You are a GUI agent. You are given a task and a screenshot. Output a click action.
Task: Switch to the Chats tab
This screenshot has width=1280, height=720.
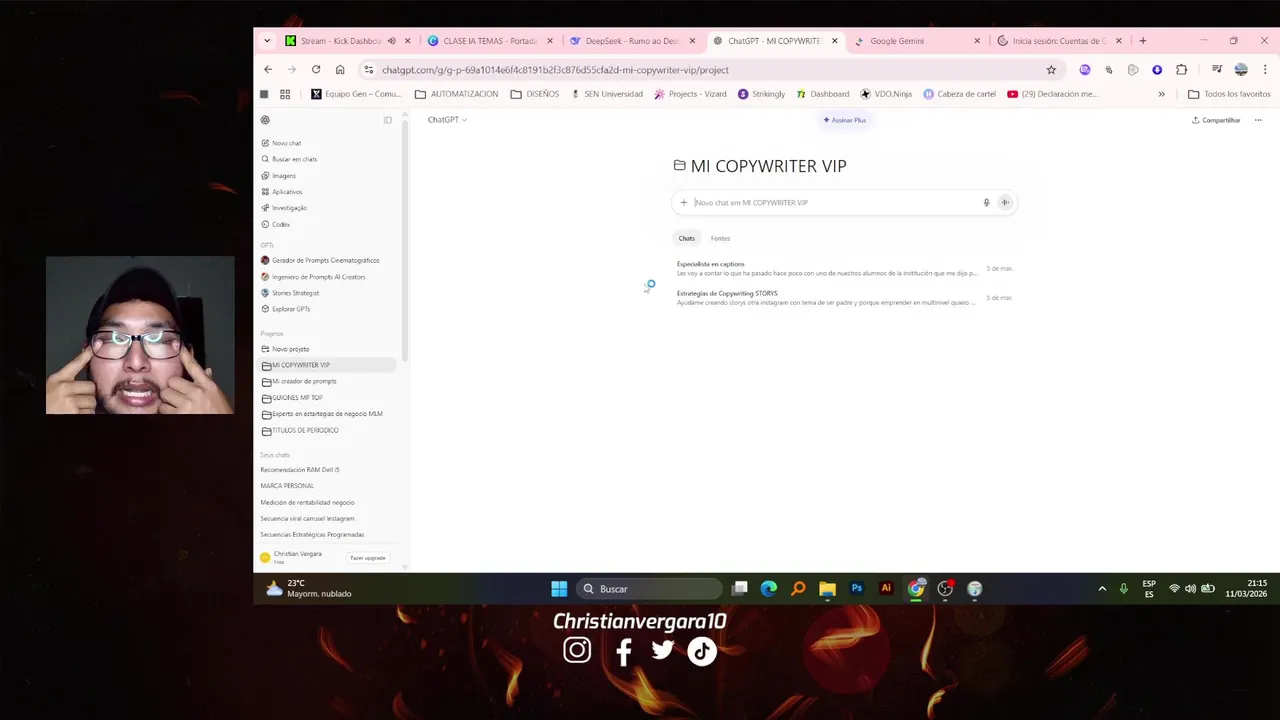click(x=687, y=238)
